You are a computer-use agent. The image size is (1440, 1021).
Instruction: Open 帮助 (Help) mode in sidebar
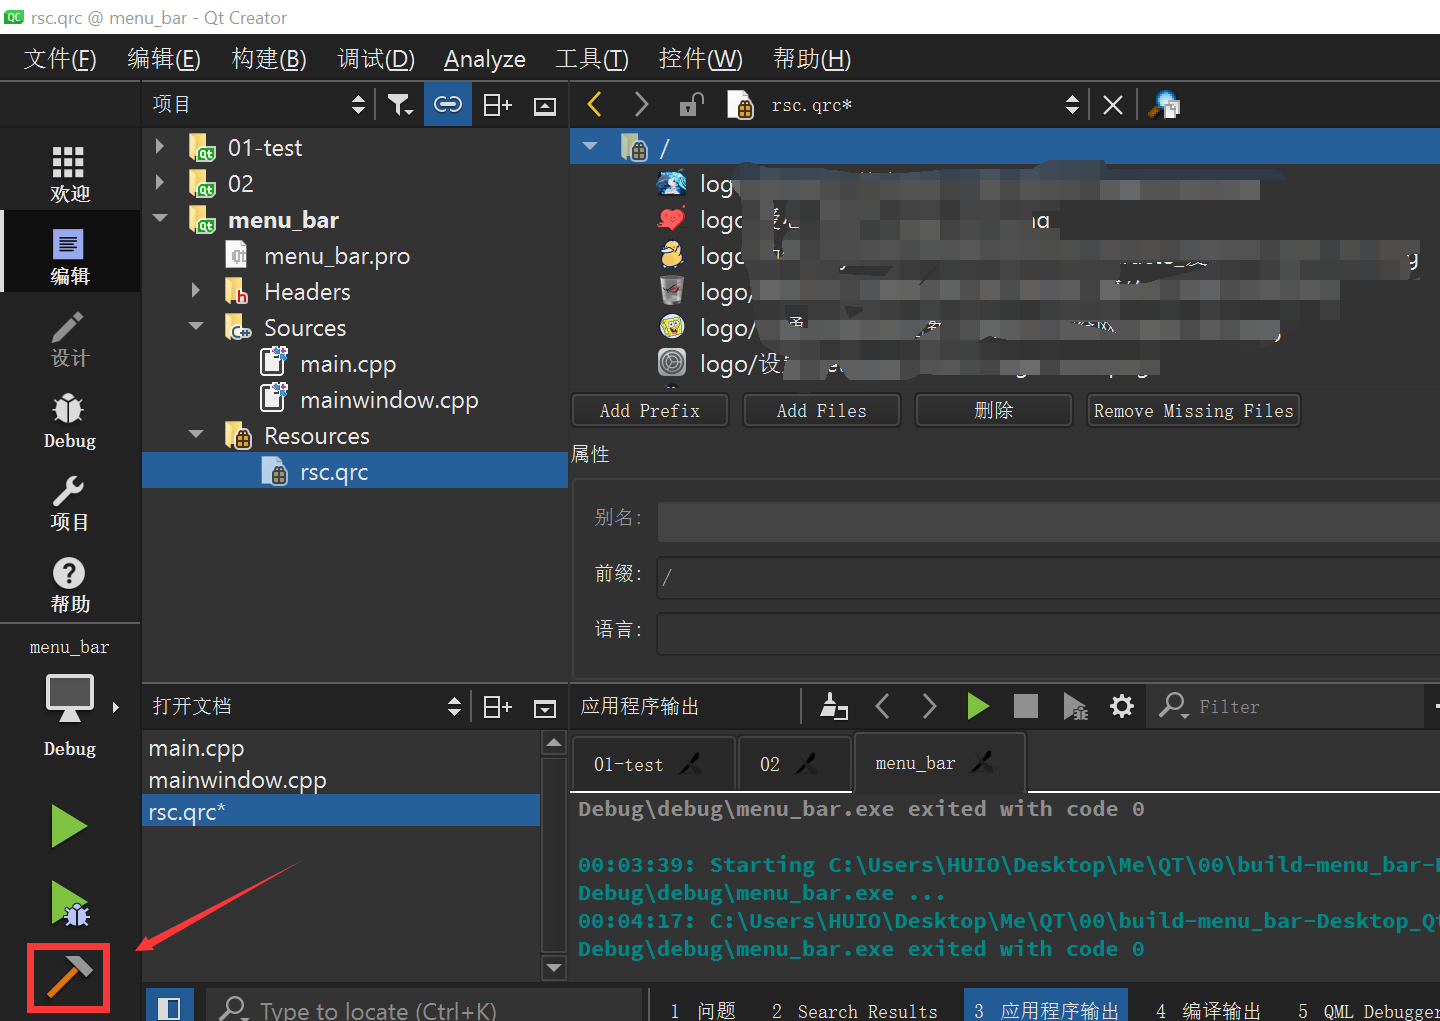pyautogui.click(x=69, y=585)
